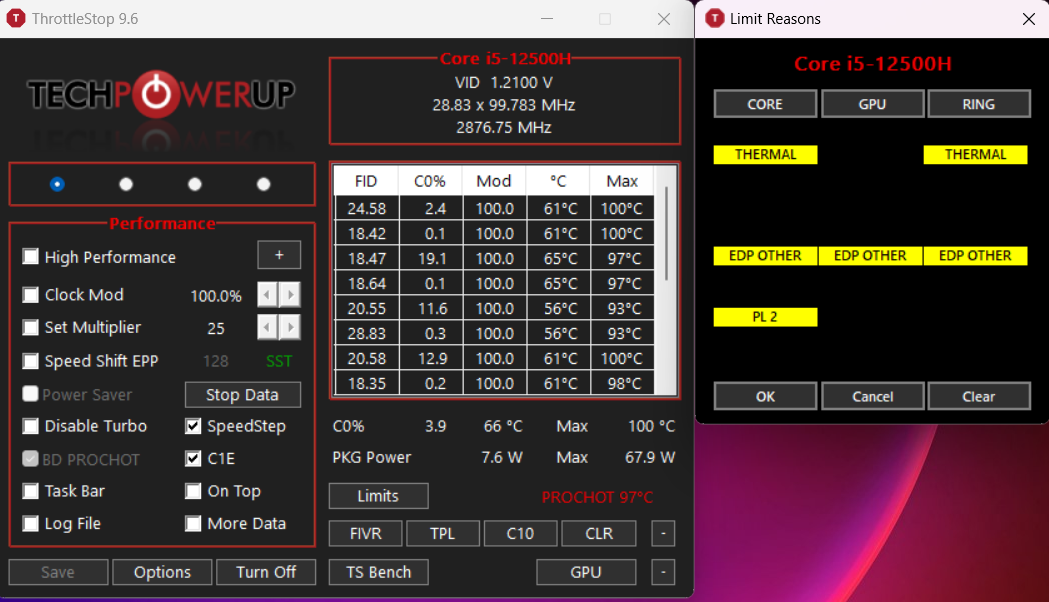Click the PKG Power Max value 67.9 W
The width and height of the screenshot is (1049, 602).
click(x=650, y=458)
